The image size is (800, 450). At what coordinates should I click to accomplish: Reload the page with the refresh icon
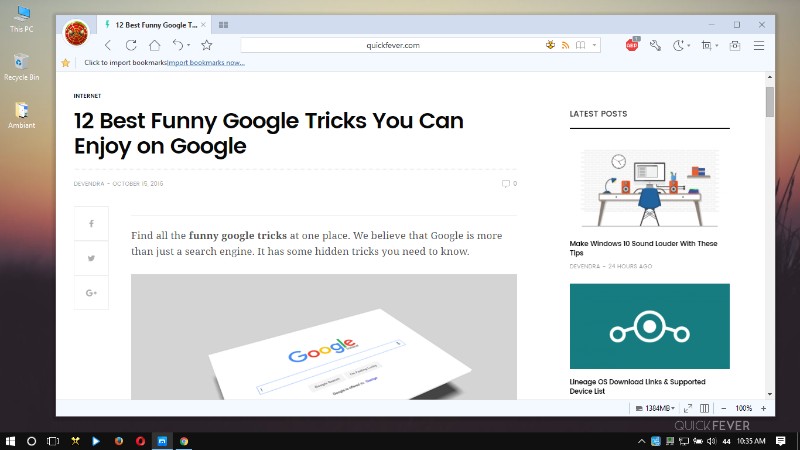click(x=131, y=45)
